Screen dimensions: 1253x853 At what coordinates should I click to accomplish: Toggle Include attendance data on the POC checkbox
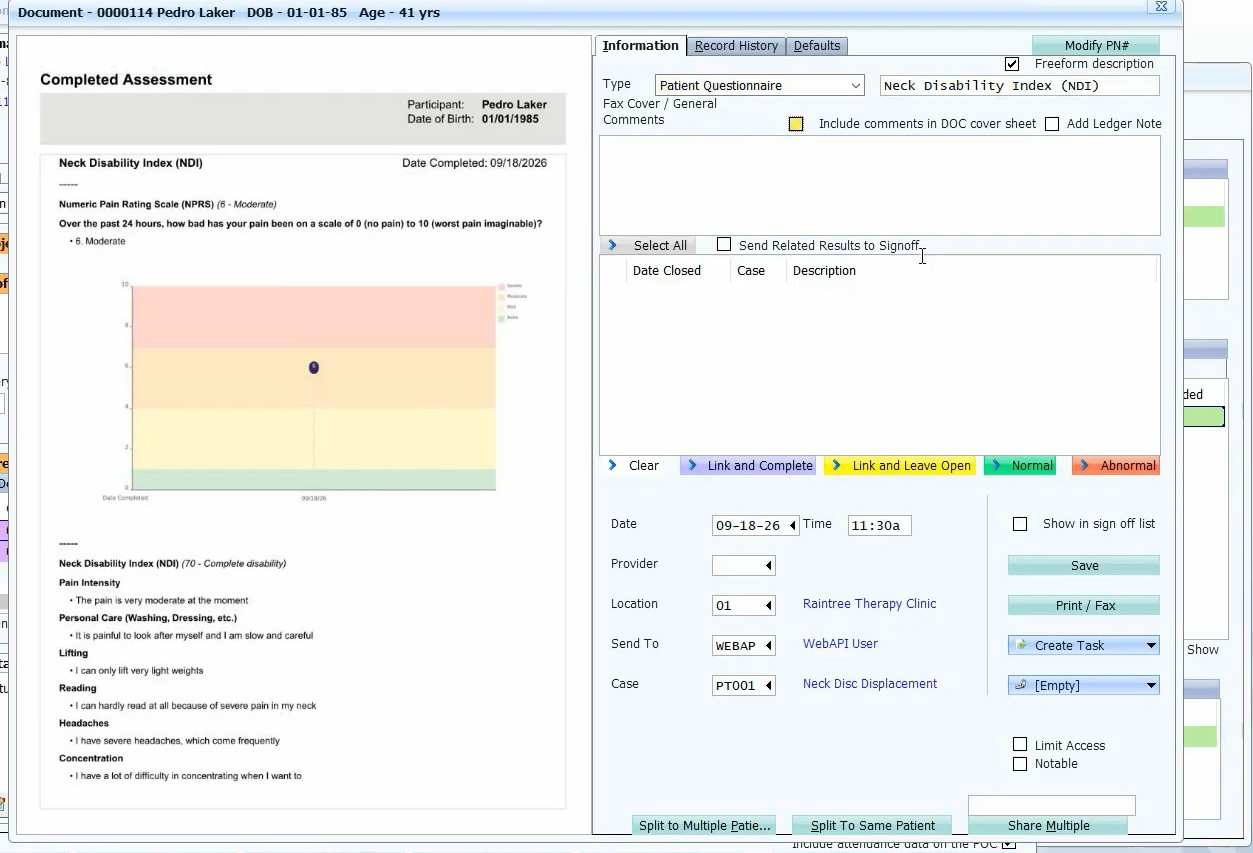coord(1009,845)
